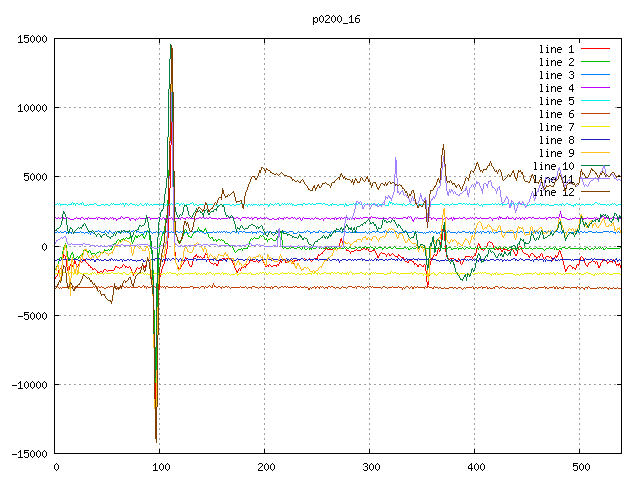Click the 100 x-axis tick label
This screenshot has height=480, width=640.
[160, 467]
